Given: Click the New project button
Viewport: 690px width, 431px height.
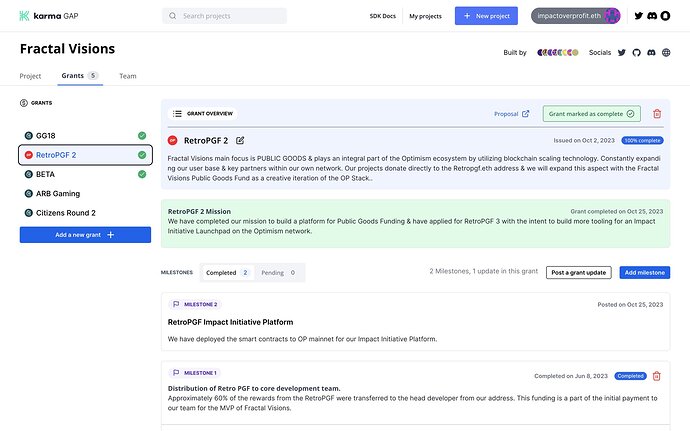Looking at the screenshot, I should pos(486,16).
